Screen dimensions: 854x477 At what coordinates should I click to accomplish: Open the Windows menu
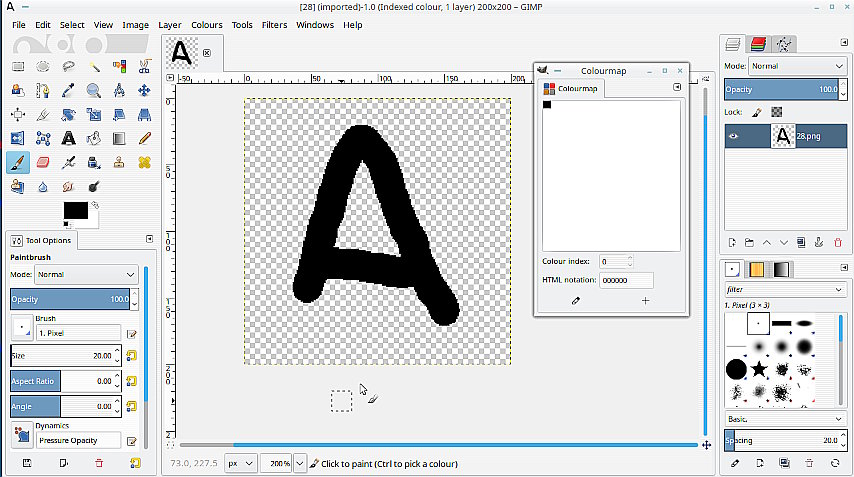(315, 25)
